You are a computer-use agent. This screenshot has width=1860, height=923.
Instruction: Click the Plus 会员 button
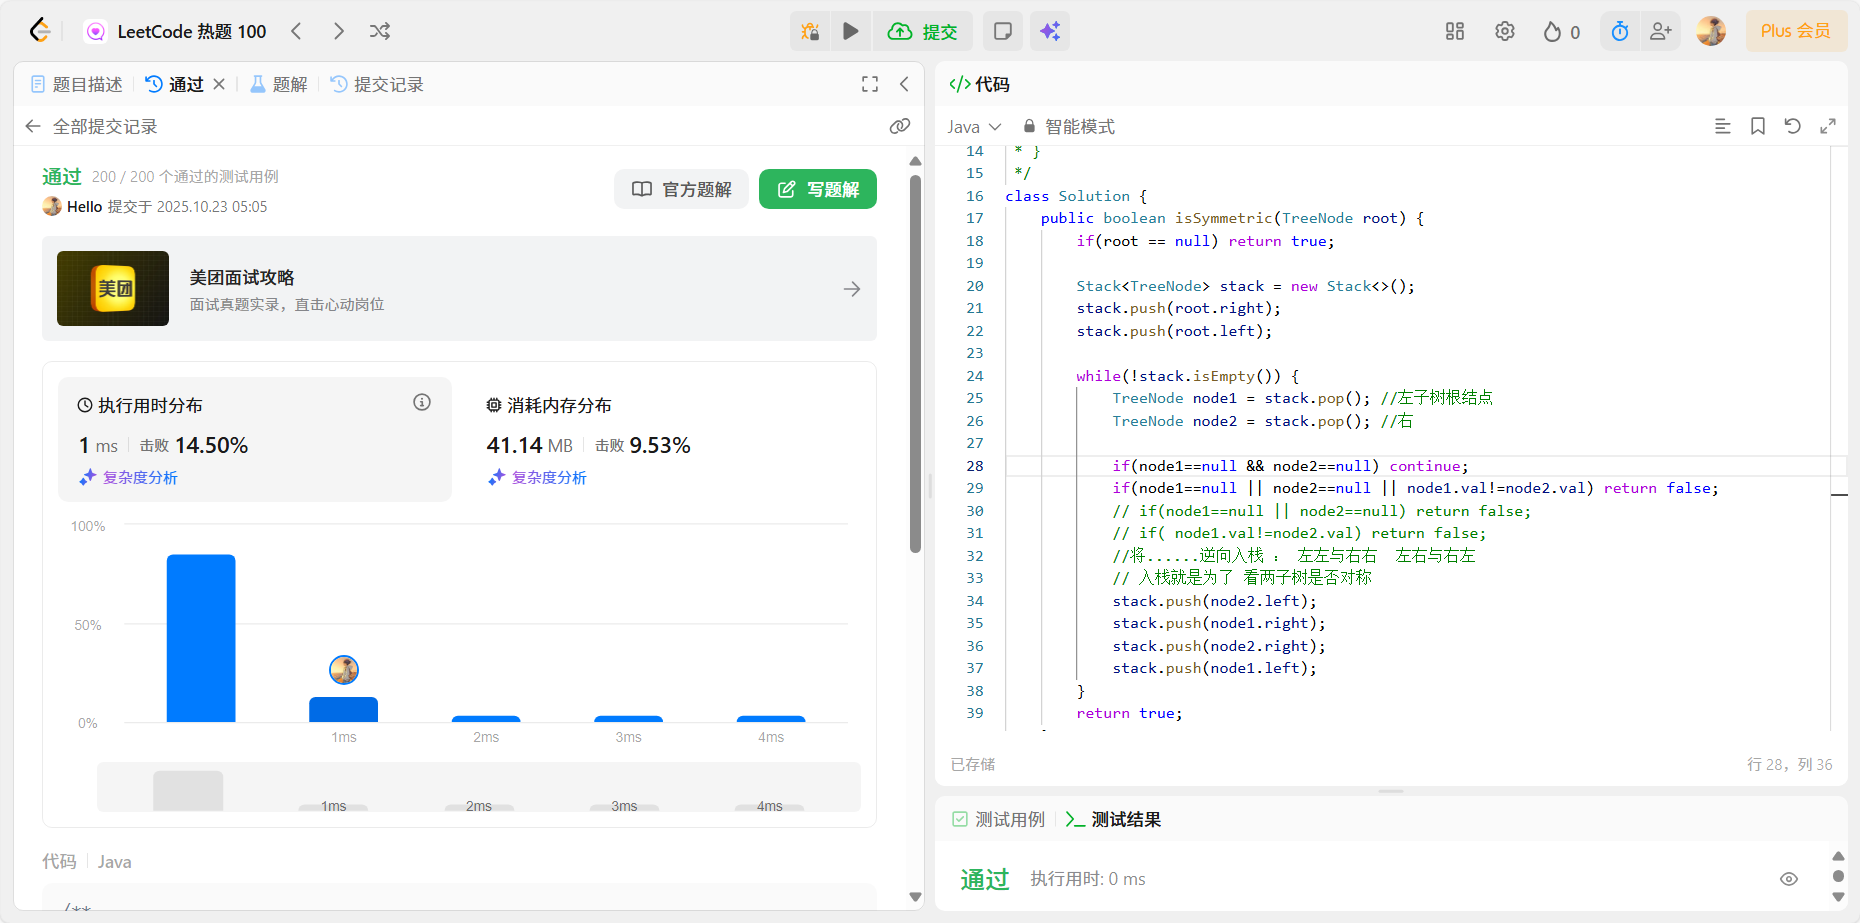[x=1796, y=31]
